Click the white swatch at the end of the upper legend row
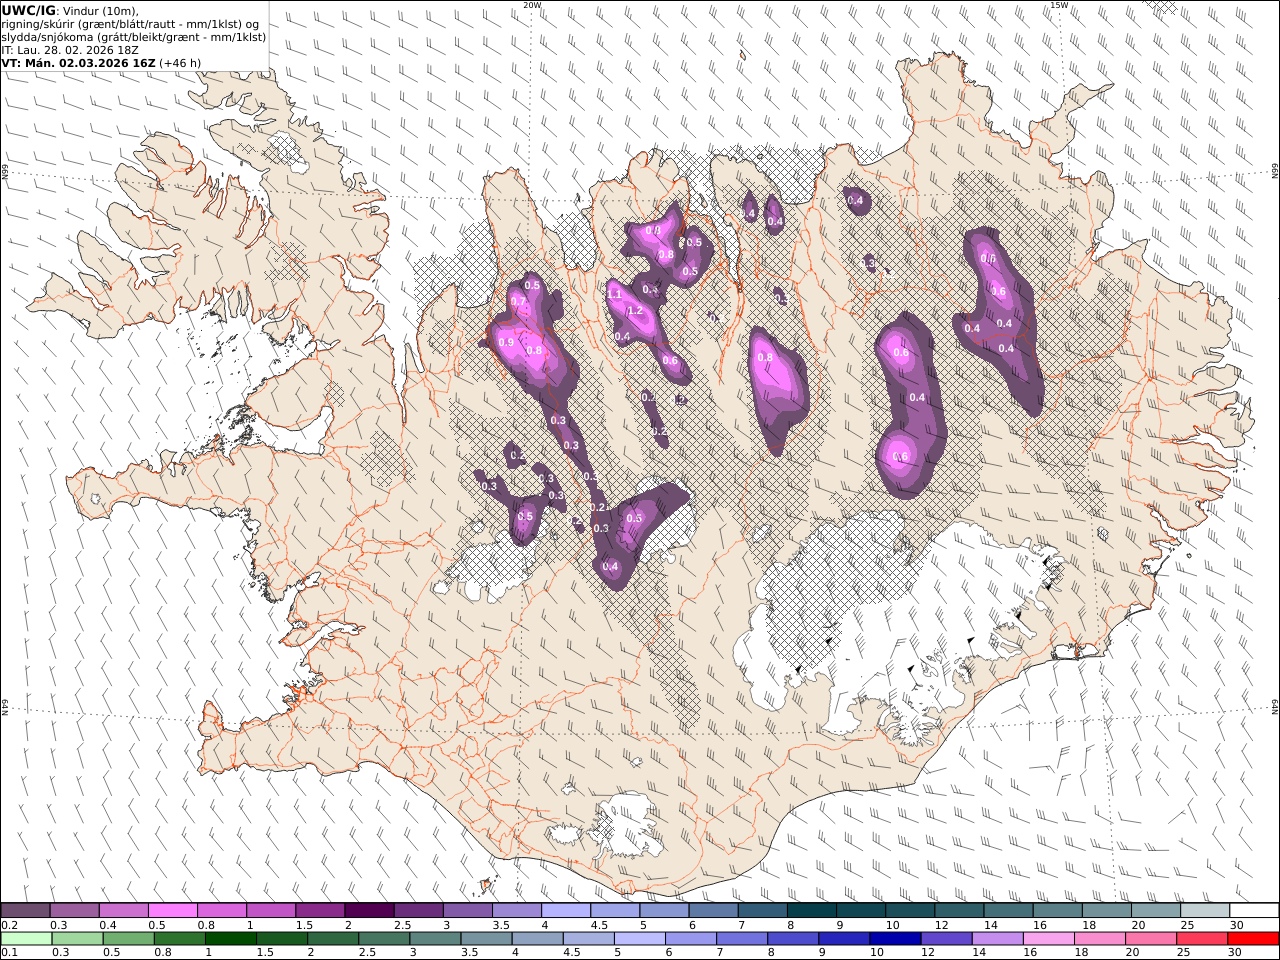This screenshot has width=1280, height=960. tap(1255, 911)
